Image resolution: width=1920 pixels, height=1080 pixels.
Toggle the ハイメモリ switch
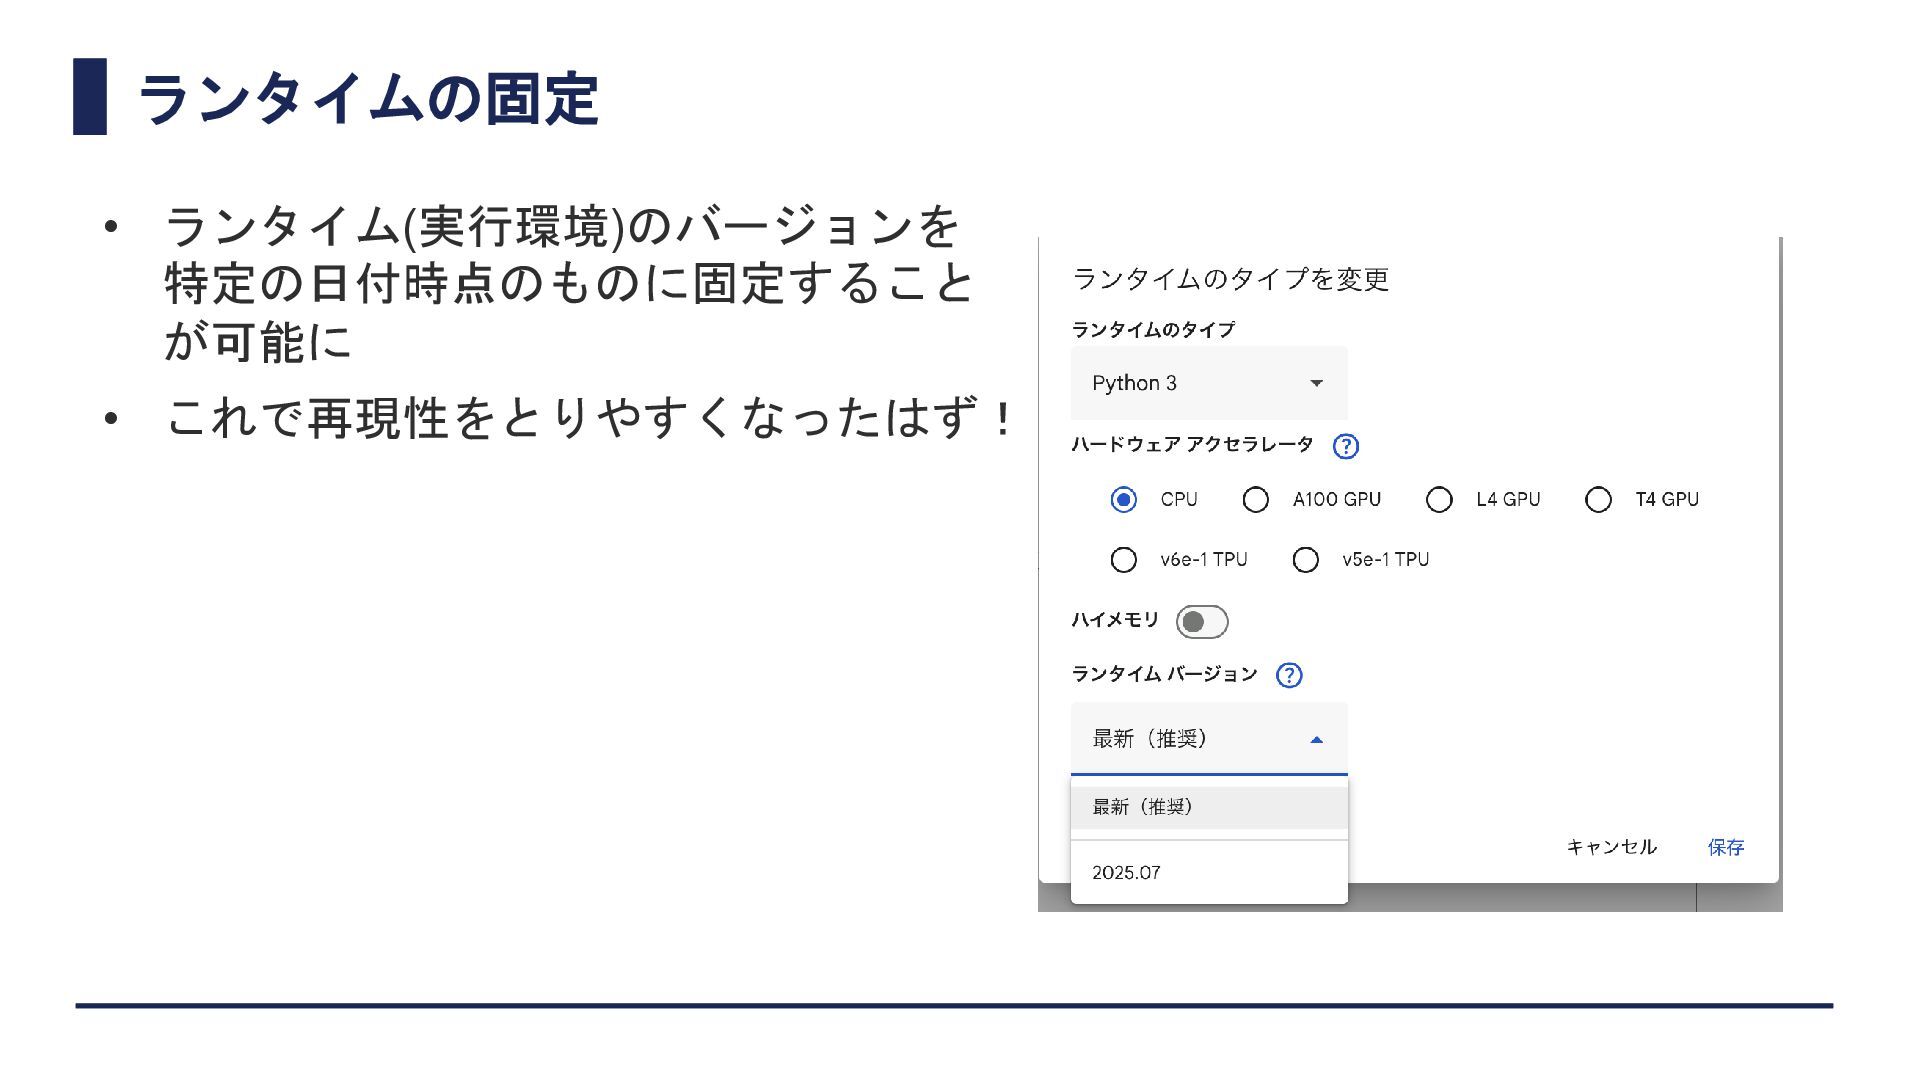coord(1201,621)
